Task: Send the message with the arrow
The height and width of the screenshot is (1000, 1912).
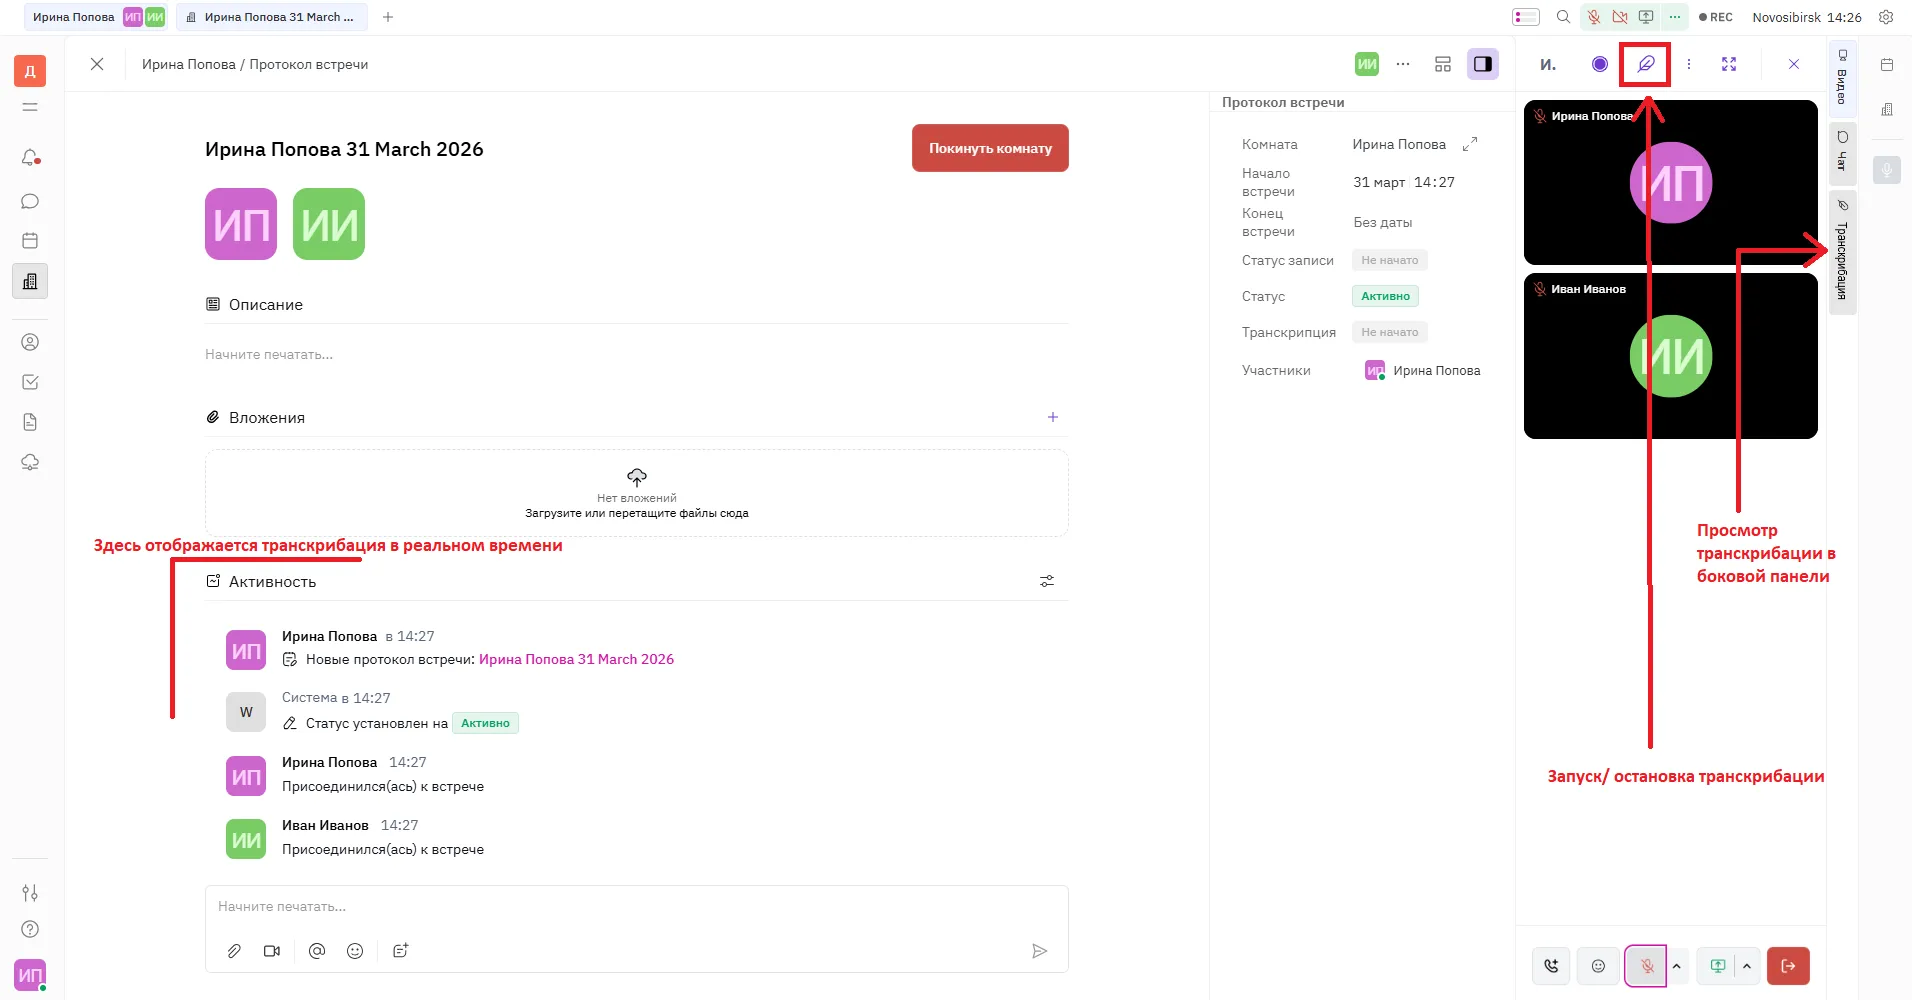Action: (1040, 951)
